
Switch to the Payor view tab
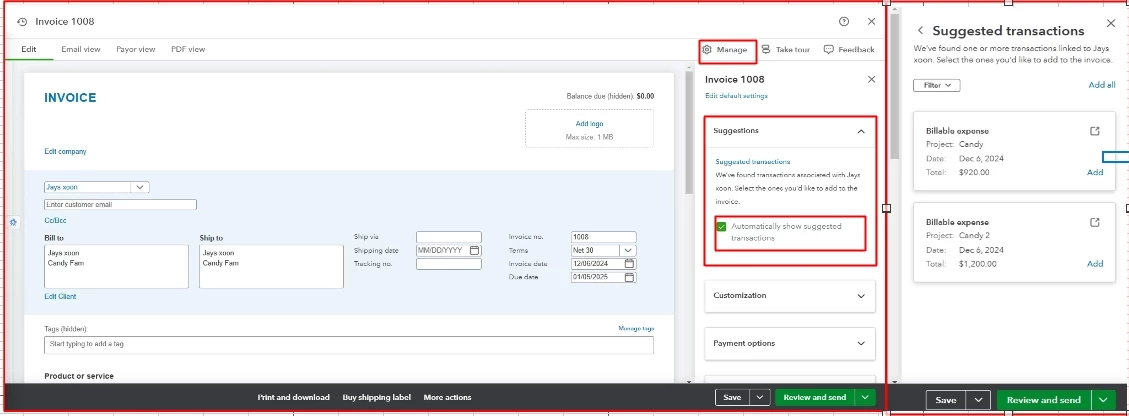[x=135, y=50]
